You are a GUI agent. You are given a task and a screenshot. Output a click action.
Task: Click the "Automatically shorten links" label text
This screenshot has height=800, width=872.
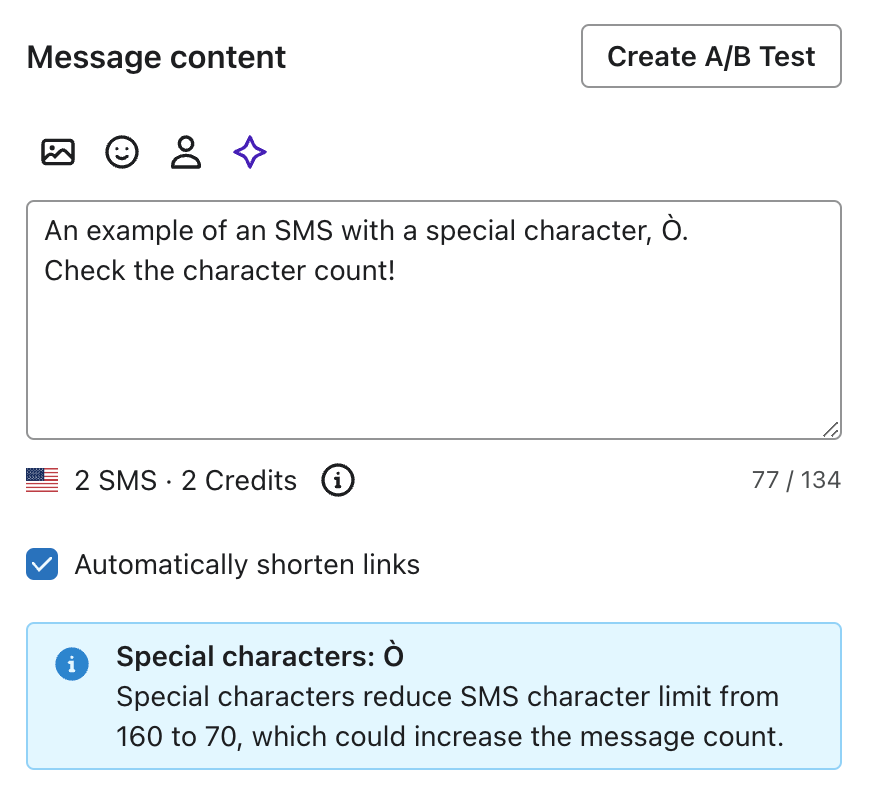pos(247,565)
